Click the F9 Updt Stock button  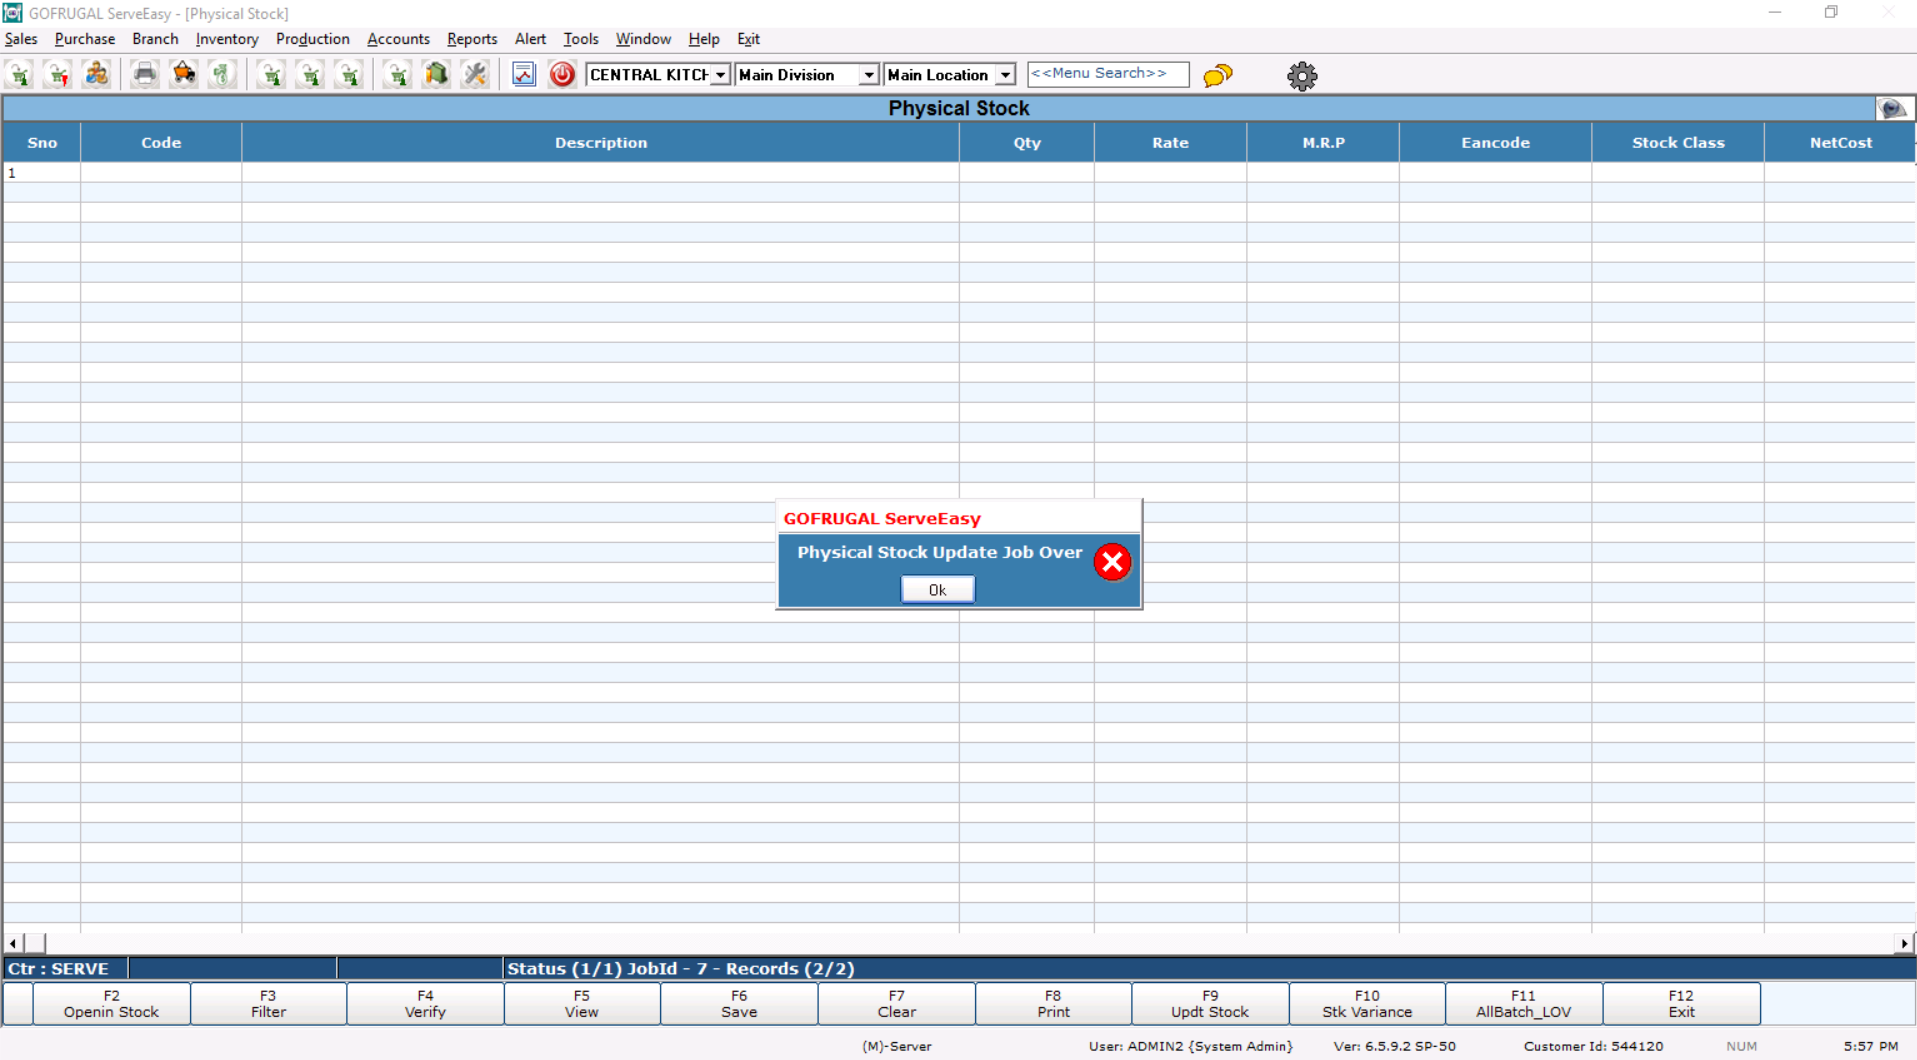tap(1209, 1004)
